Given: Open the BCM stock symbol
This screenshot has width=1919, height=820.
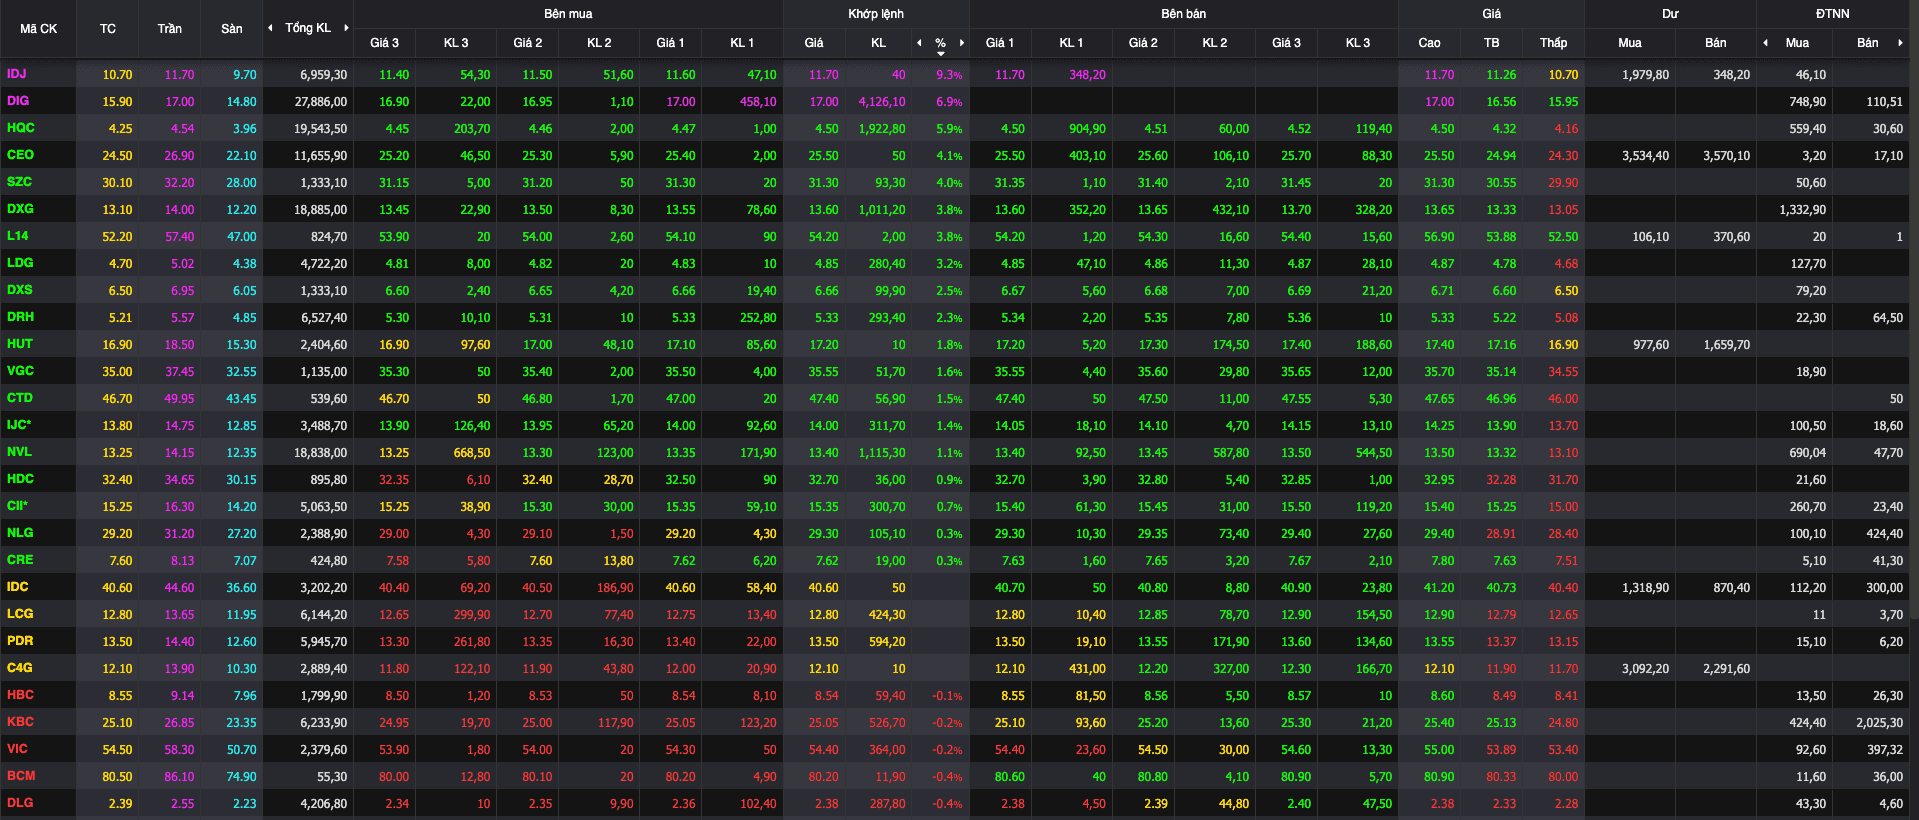Looking at the screenshot, I should coord(21,776).
